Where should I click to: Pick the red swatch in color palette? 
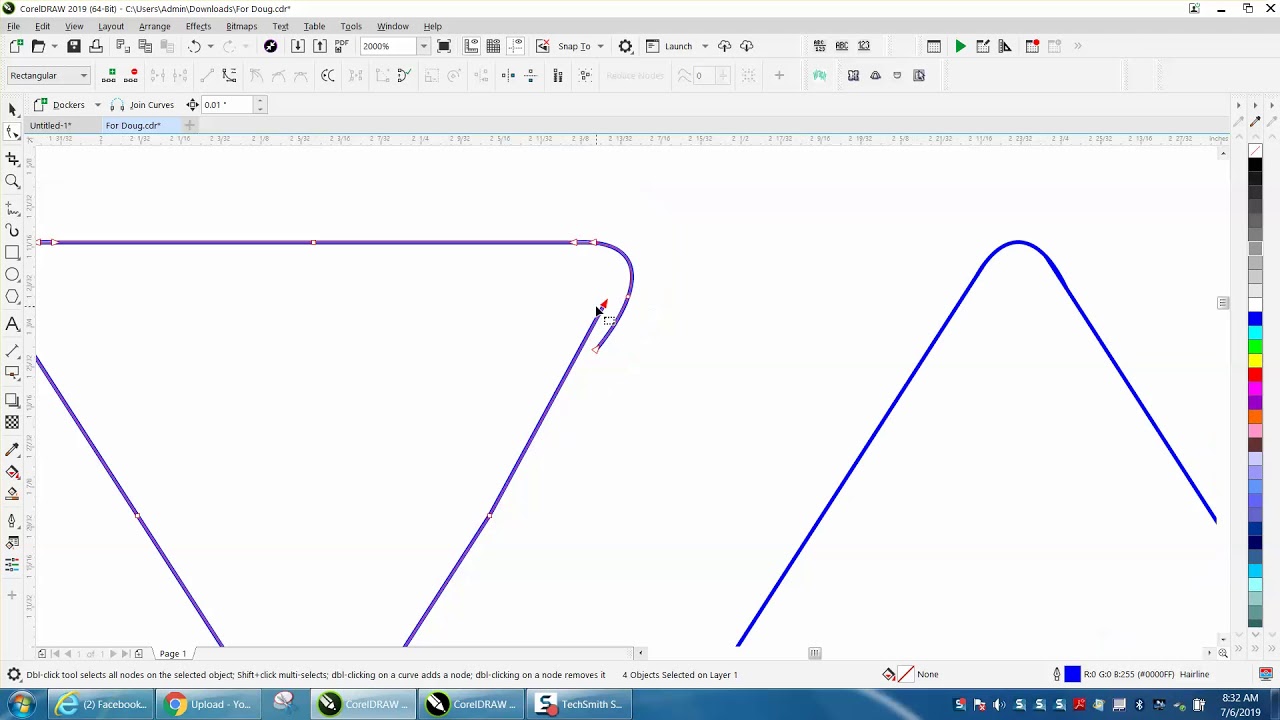click(x=1255, y=375)
